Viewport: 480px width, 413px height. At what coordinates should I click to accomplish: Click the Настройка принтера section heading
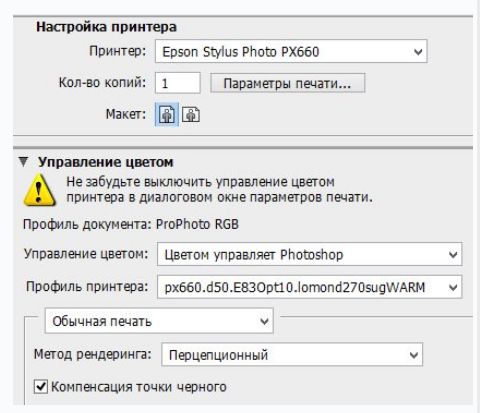click(x=106, y=27)
